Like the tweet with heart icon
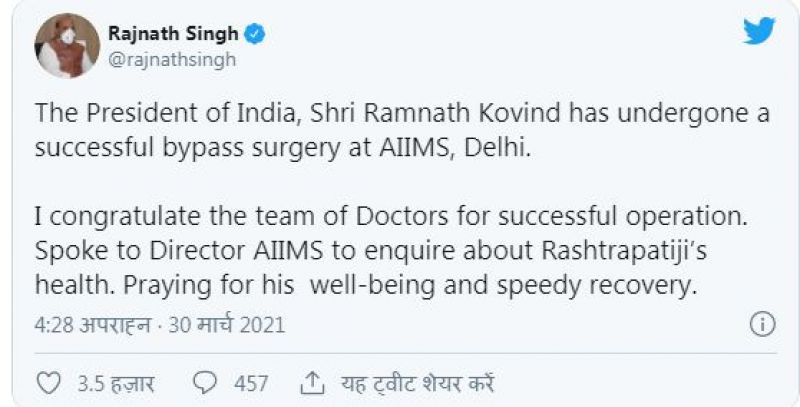Screen dimensions: 800x407 tap(48, 383)
